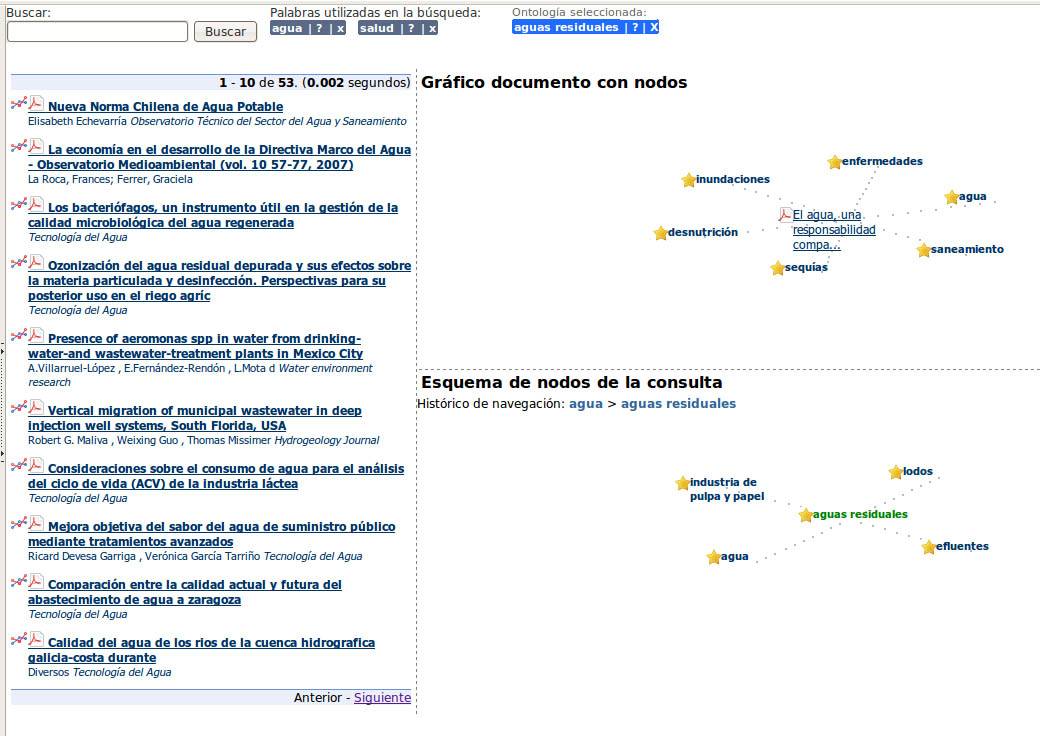Click the ? help of the 'agua' keyword
Image resolution: width=1040 pixels, height=736 pixels.
click(319, 28)
